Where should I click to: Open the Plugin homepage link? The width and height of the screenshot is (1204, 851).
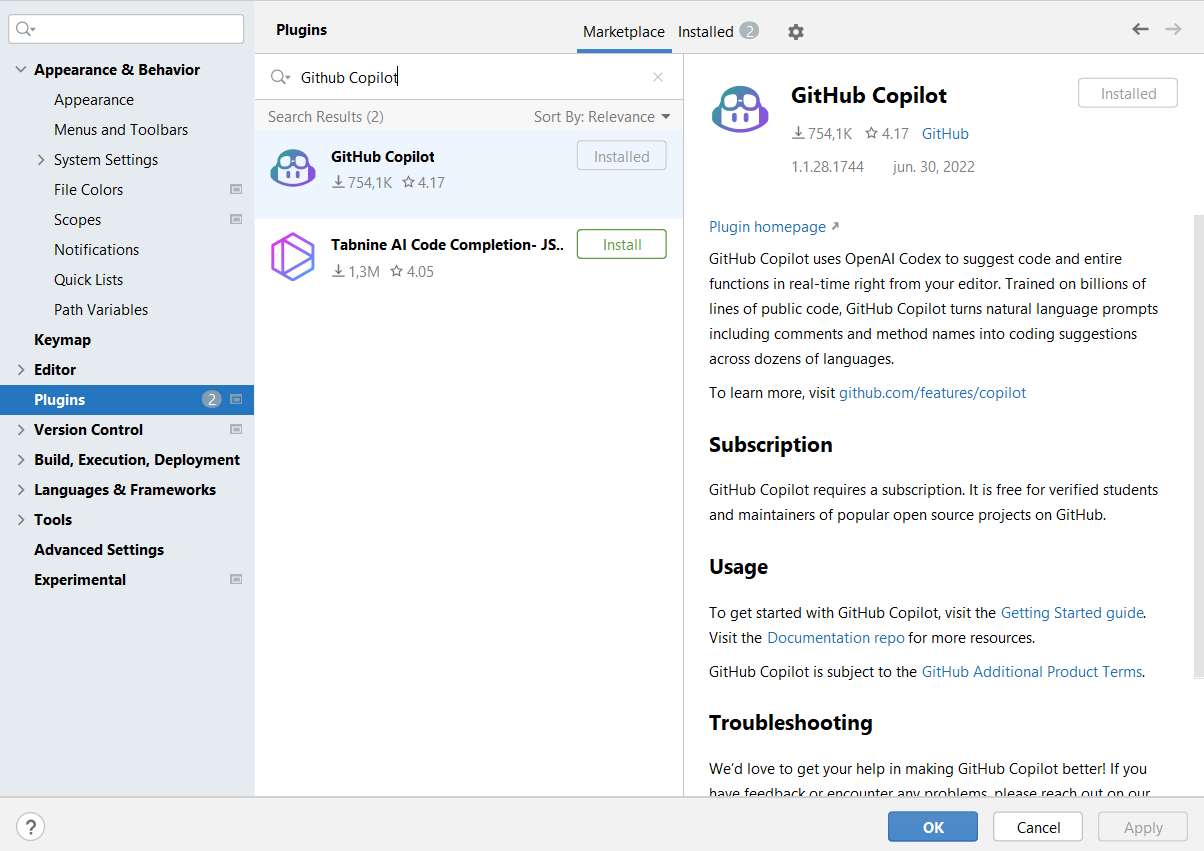coord(766,227)
